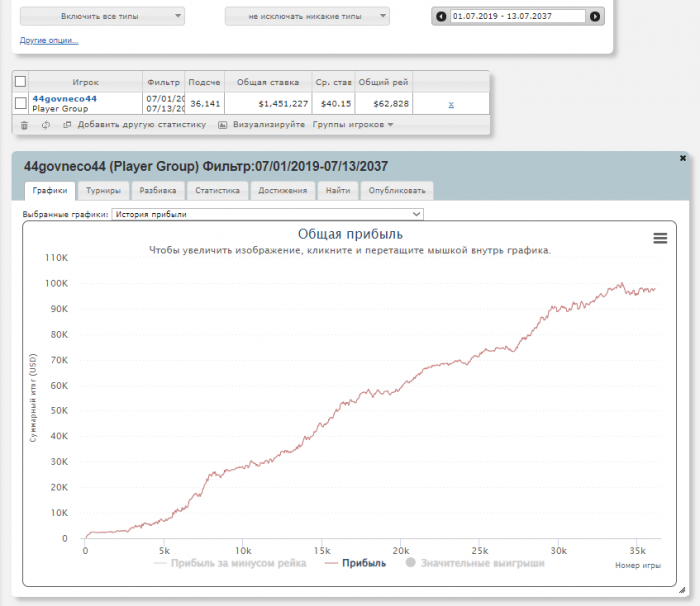Open the не исключать никакие типы dropdown

click(x=306, y=17)
